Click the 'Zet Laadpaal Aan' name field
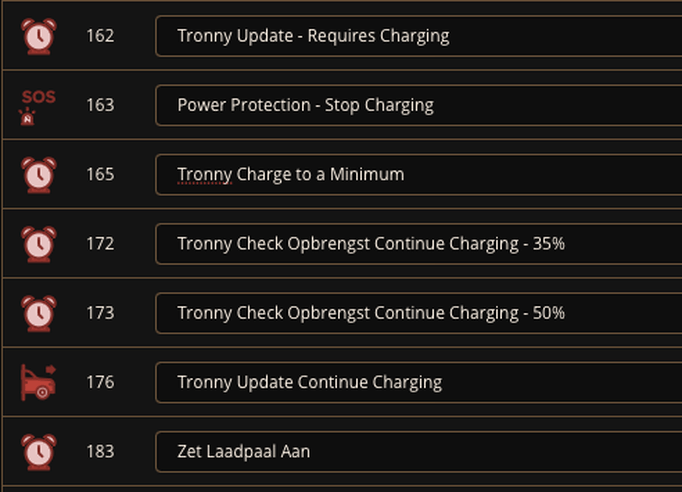682x492 pixels. [418, 452]
